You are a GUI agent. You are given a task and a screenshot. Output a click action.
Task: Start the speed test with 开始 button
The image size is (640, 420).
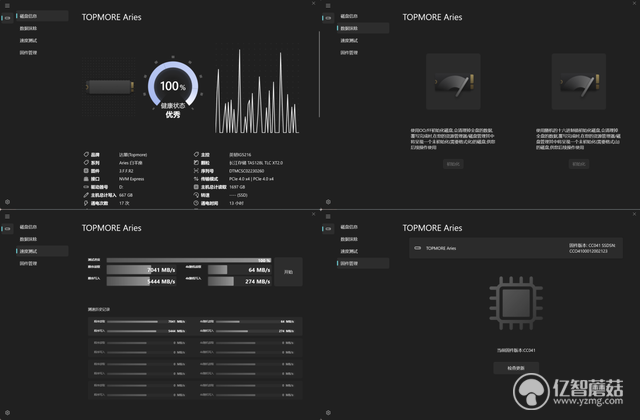[289, 271]
